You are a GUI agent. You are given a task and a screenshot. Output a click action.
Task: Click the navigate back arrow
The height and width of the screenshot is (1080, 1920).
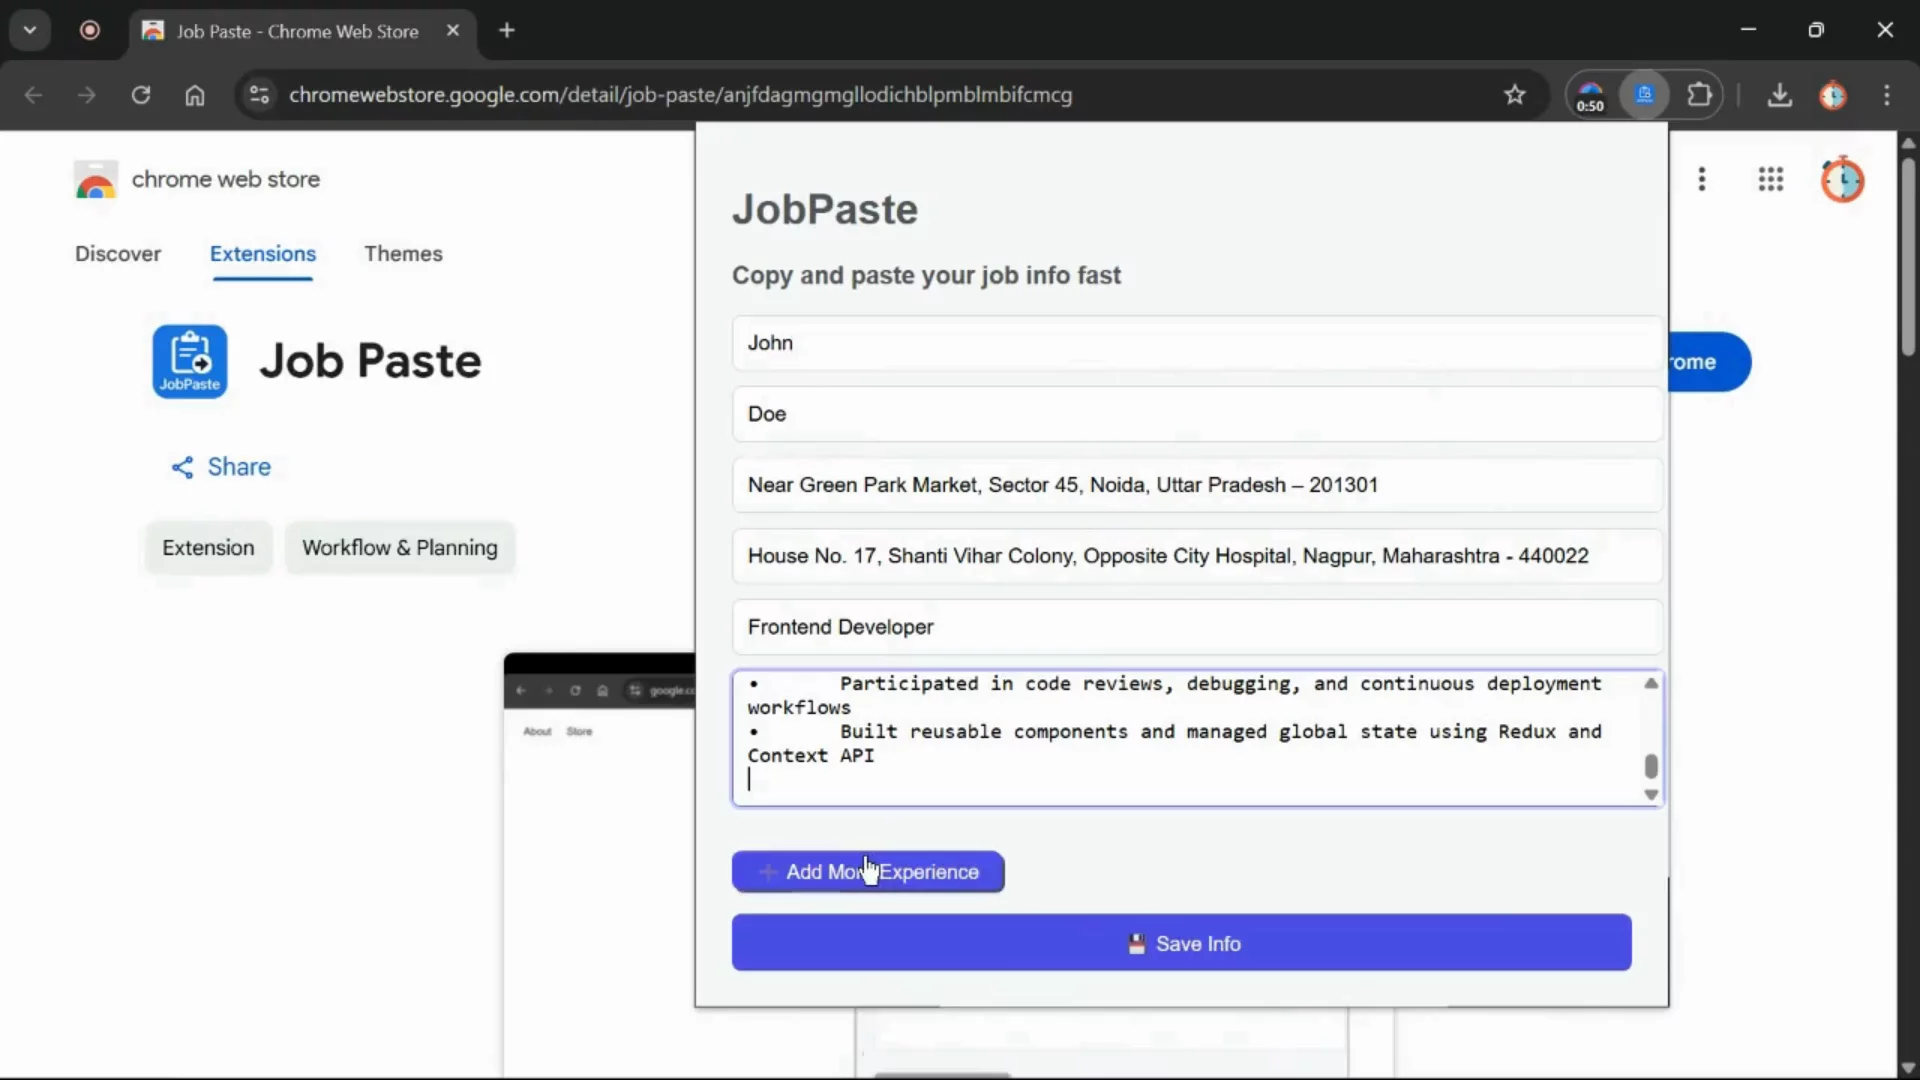click(33, 95)
